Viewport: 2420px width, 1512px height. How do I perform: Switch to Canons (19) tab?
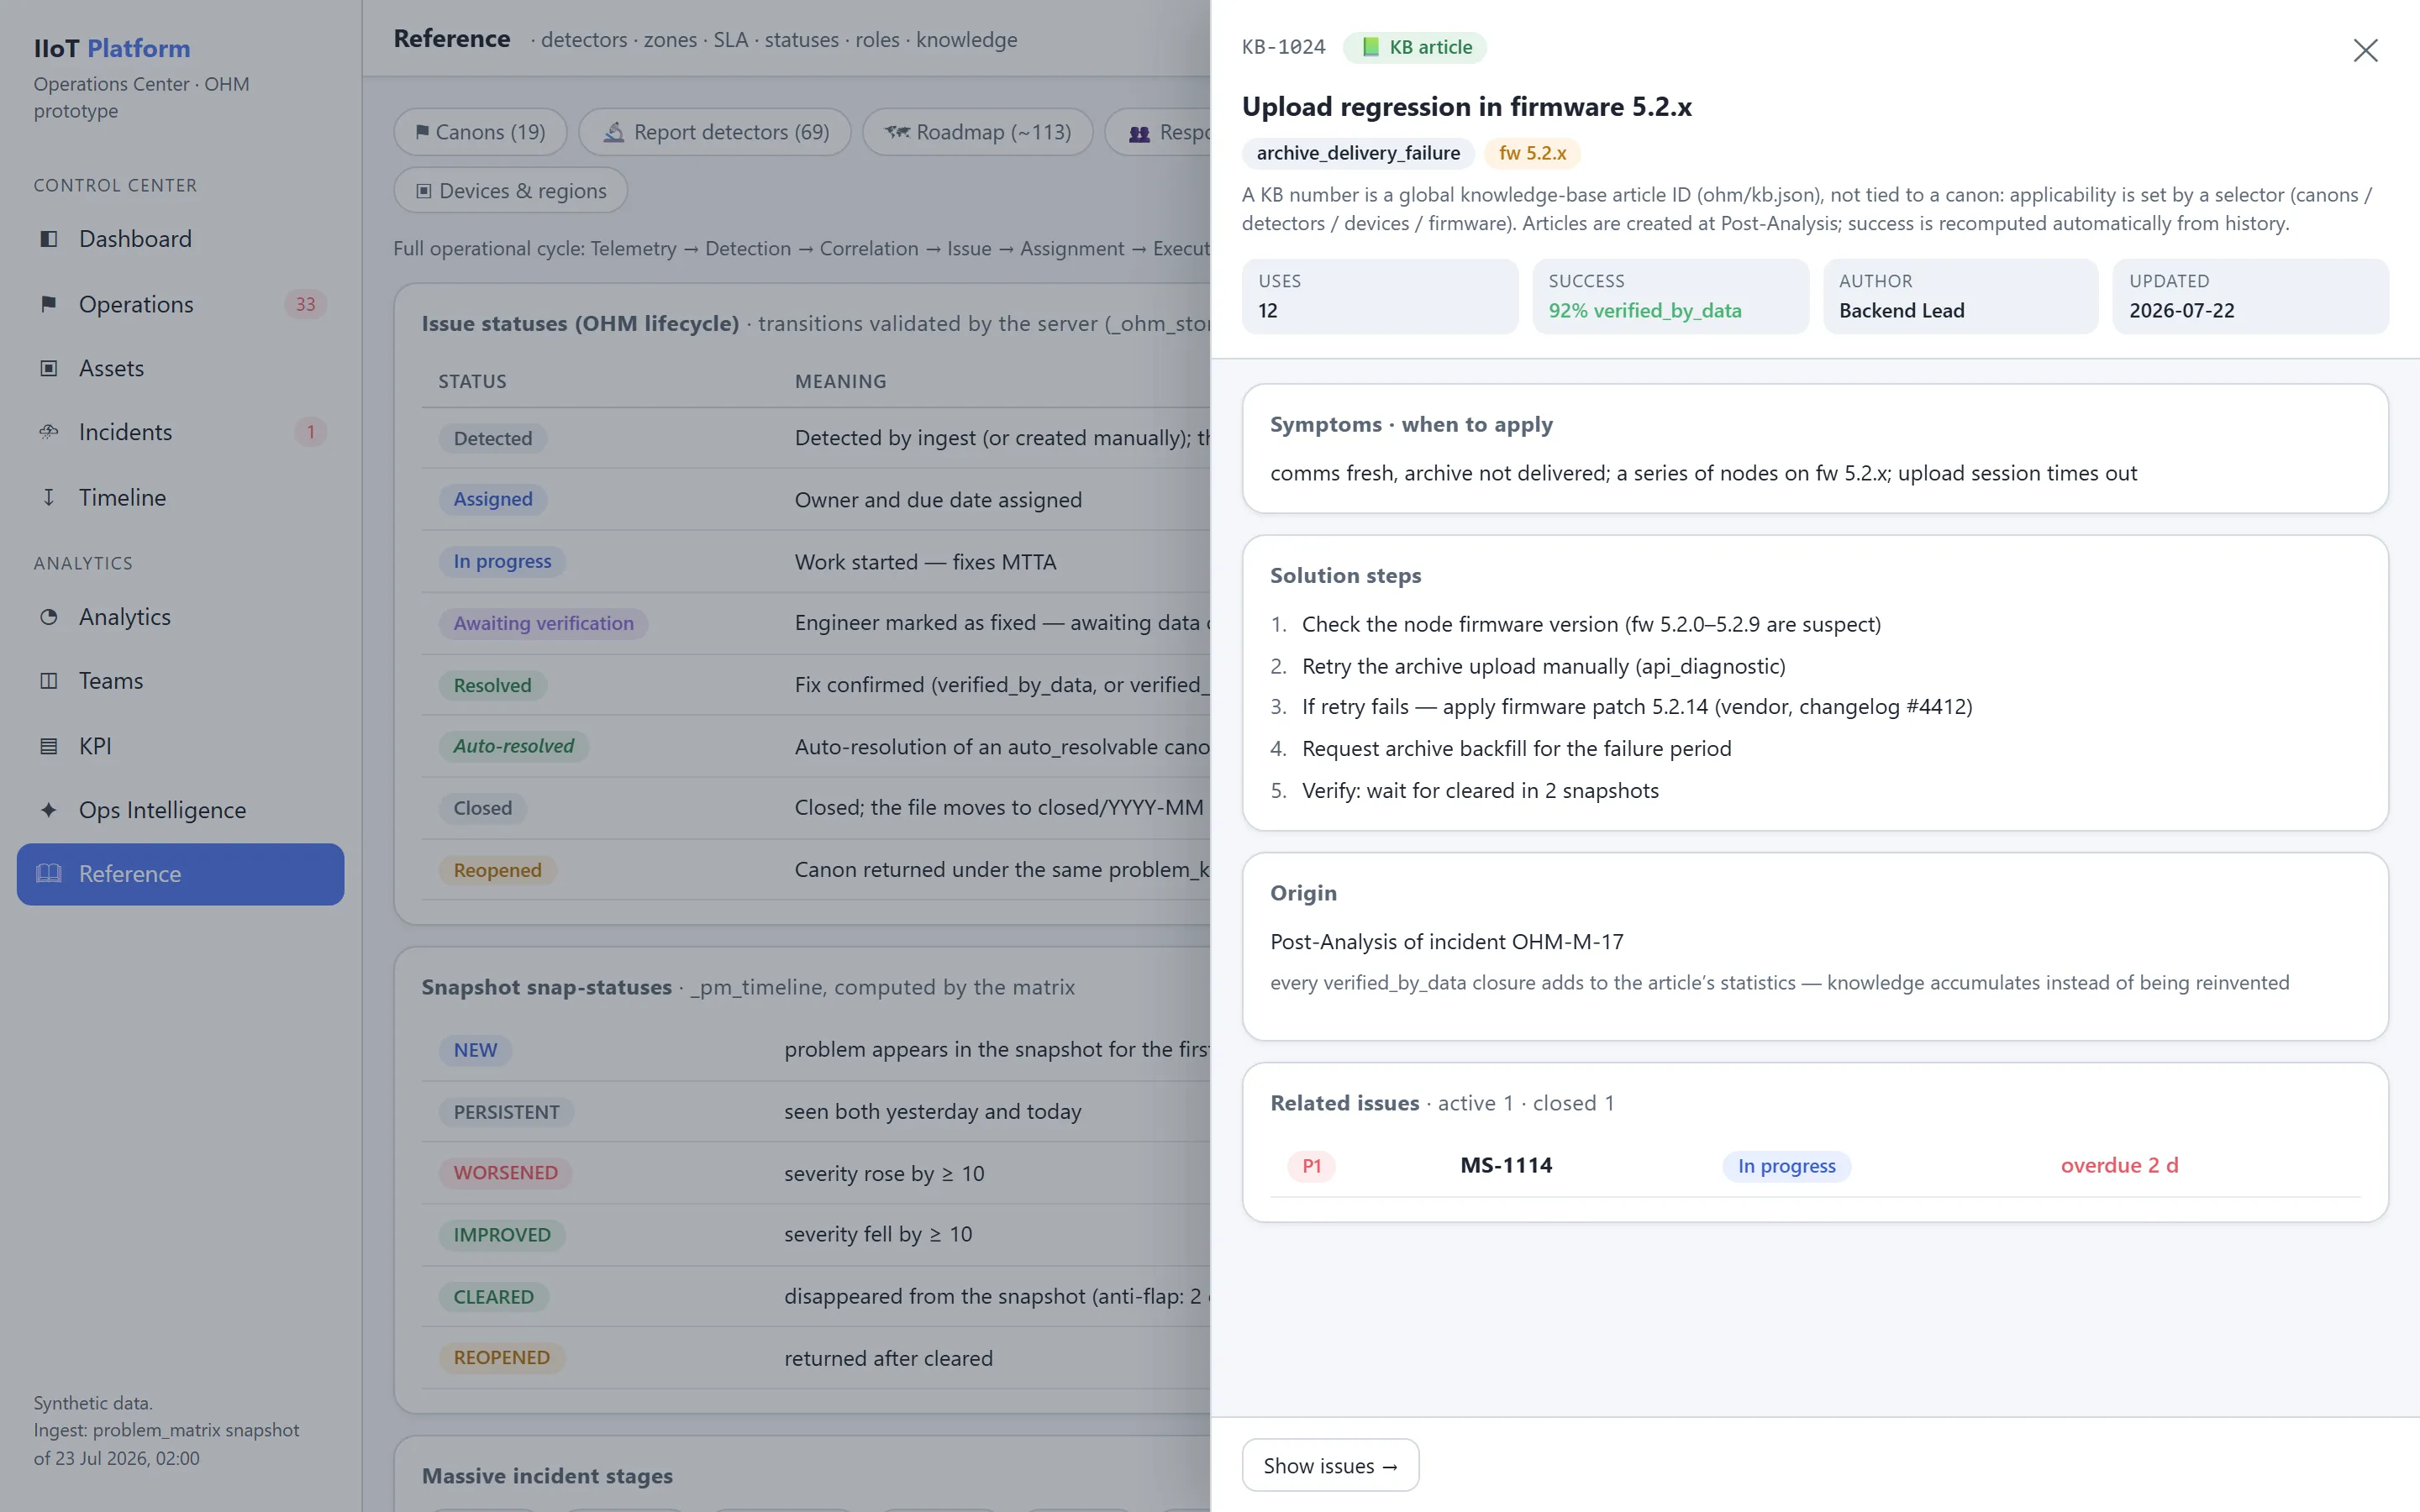[480, 132]
